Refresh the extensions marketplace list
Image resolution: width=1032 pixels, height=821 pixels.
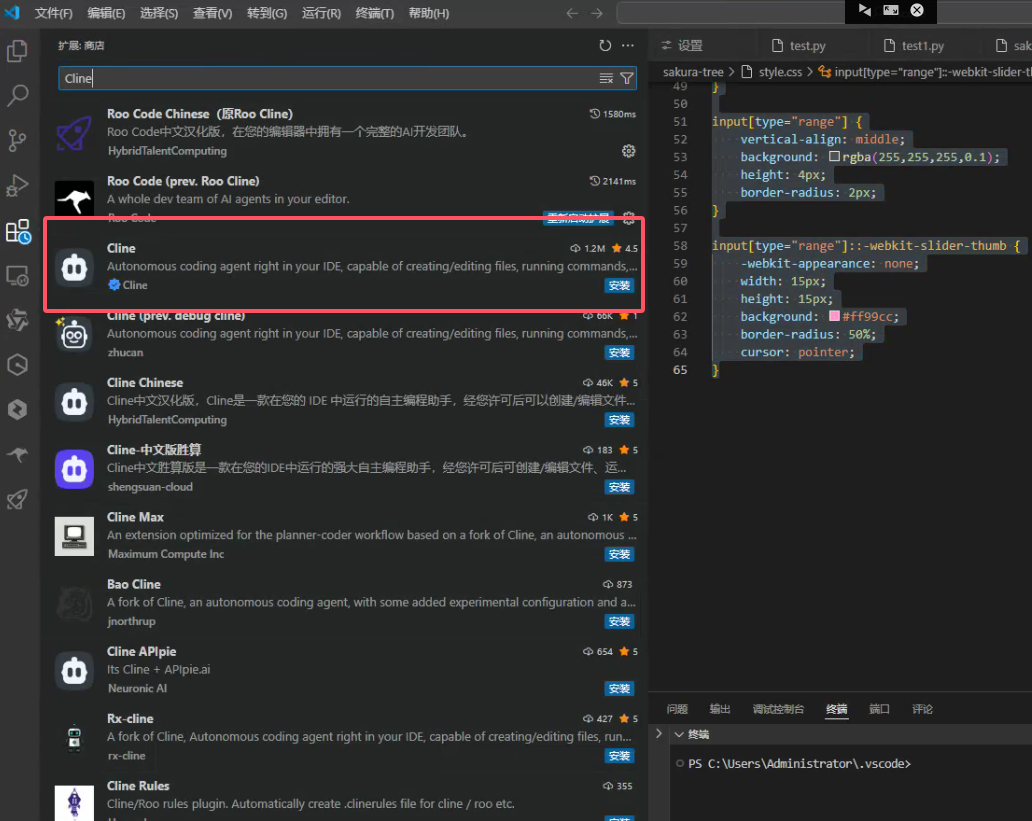click(x=605, y=45)
